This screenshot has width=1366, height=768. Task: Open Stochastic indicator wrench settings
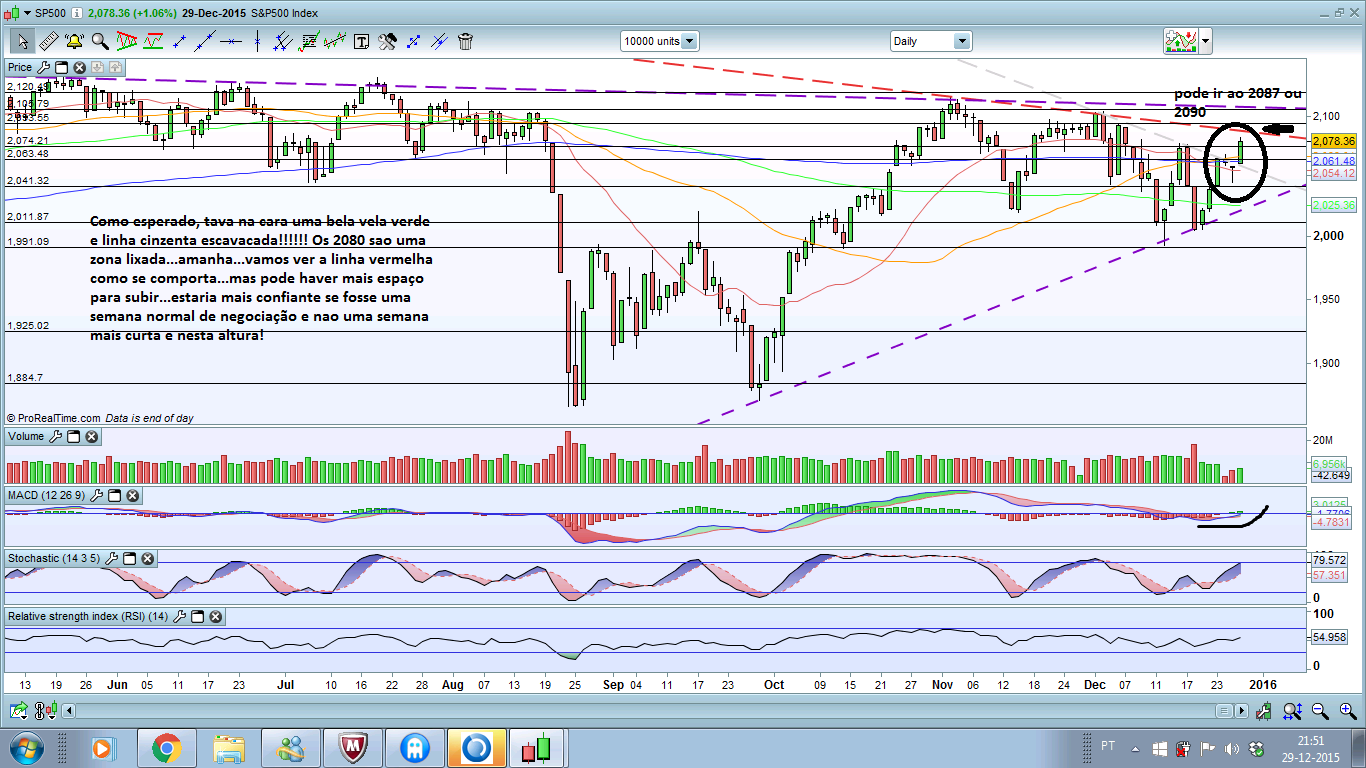[111, 557]
